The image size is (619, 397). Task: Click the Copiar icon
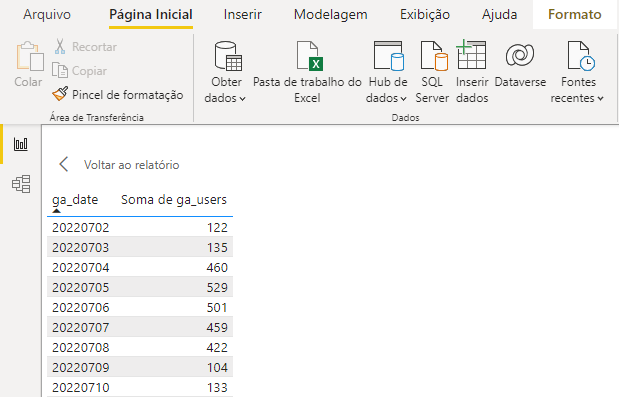60,71
